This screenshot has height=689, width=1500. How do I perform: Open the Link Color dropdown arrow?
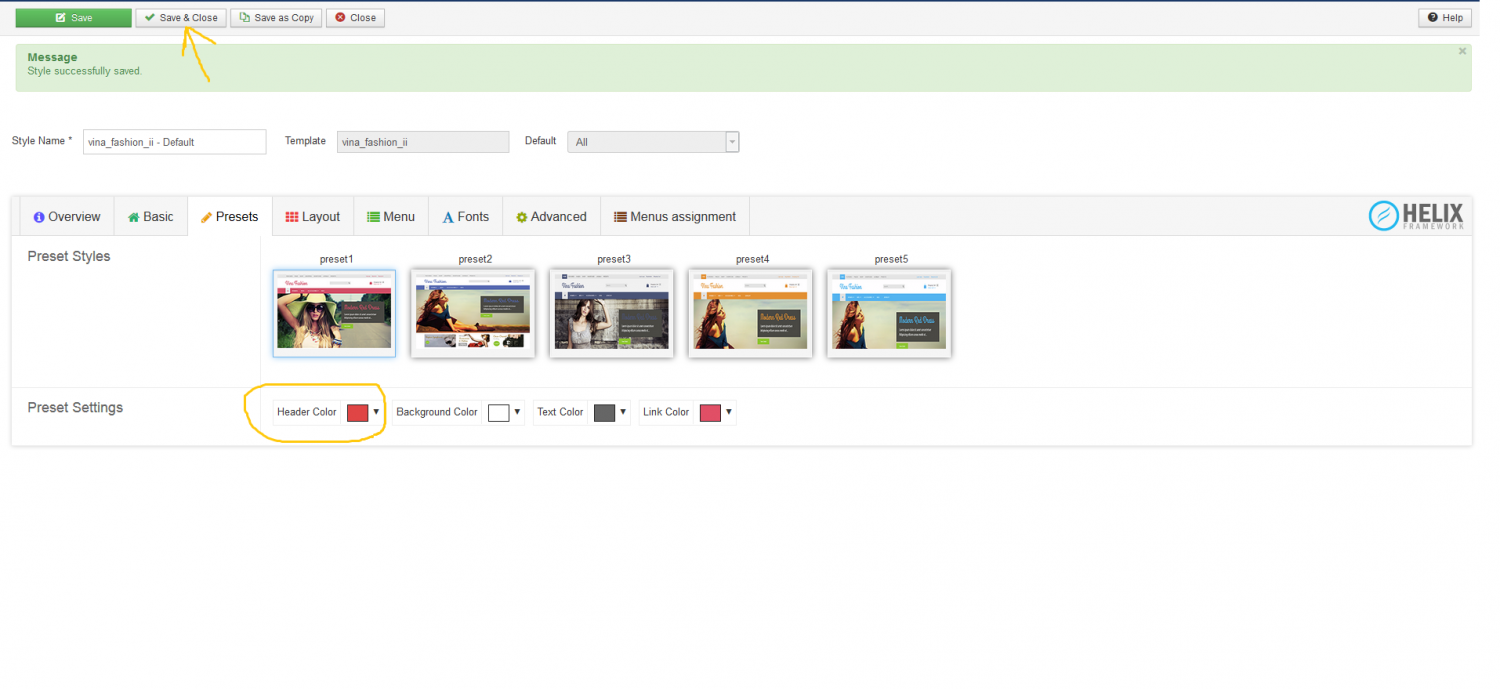[728, 412]
